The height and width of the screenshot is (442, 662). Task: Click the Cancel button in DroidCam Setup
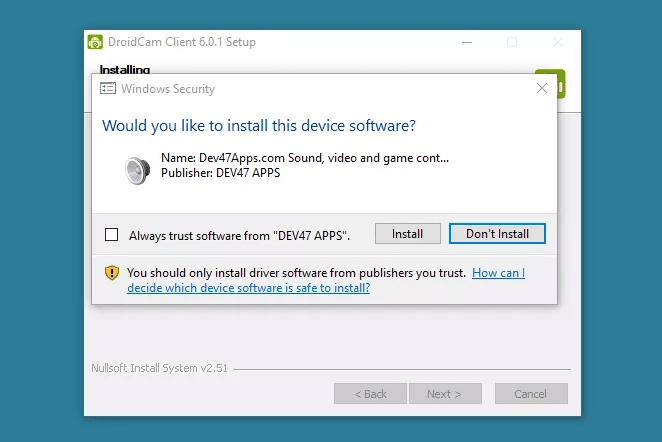(531, 393)
